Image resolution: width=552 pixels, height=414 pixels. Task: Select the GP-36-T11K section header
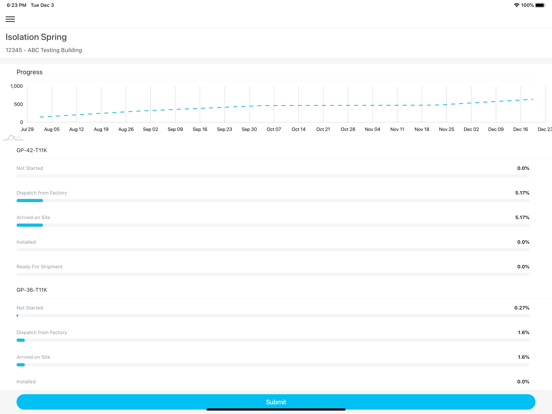32,290
